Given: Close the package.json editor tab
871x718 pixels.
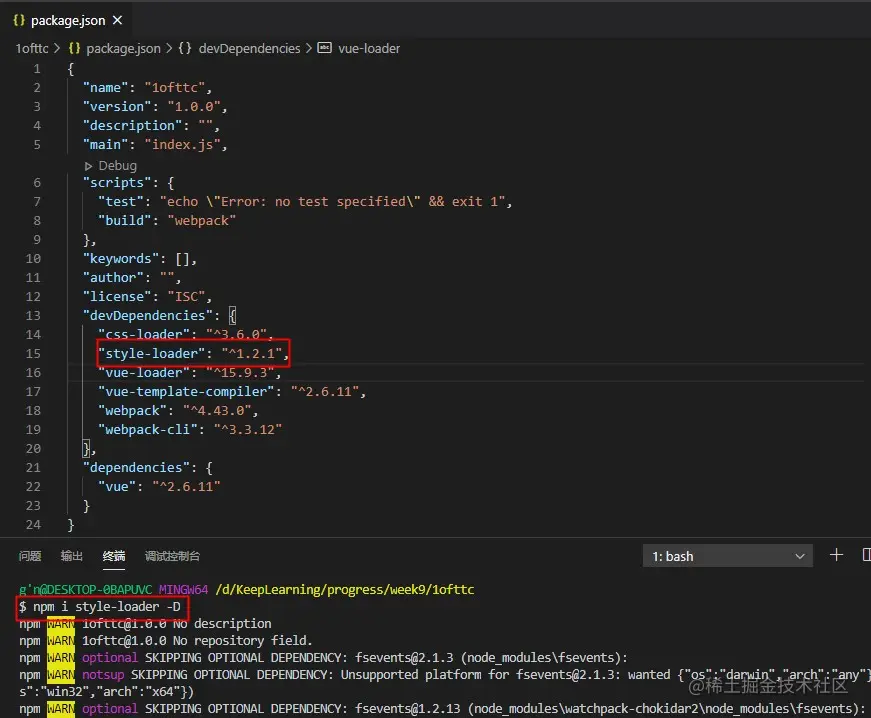Looking at the screenshot, I should [x=117, y=21].
